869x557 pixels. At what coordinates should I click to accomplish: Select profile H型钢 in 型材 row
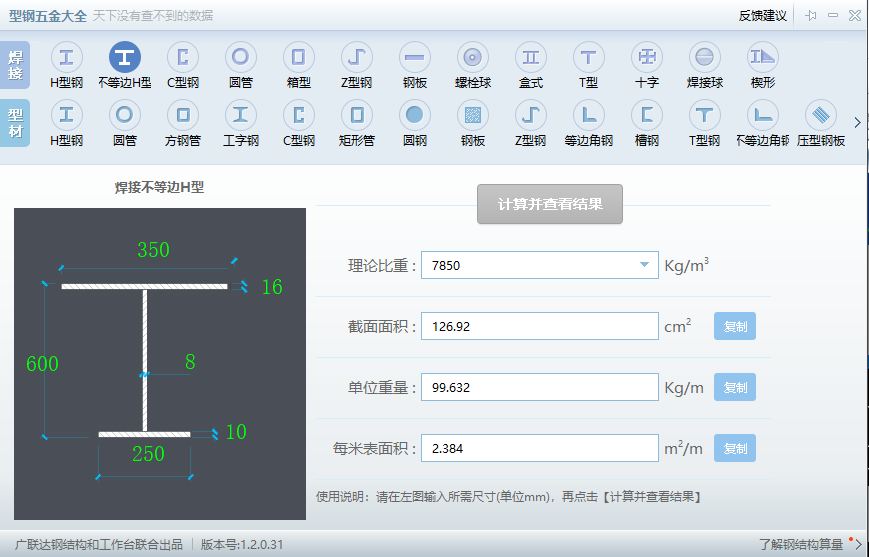tap(67, 115)
